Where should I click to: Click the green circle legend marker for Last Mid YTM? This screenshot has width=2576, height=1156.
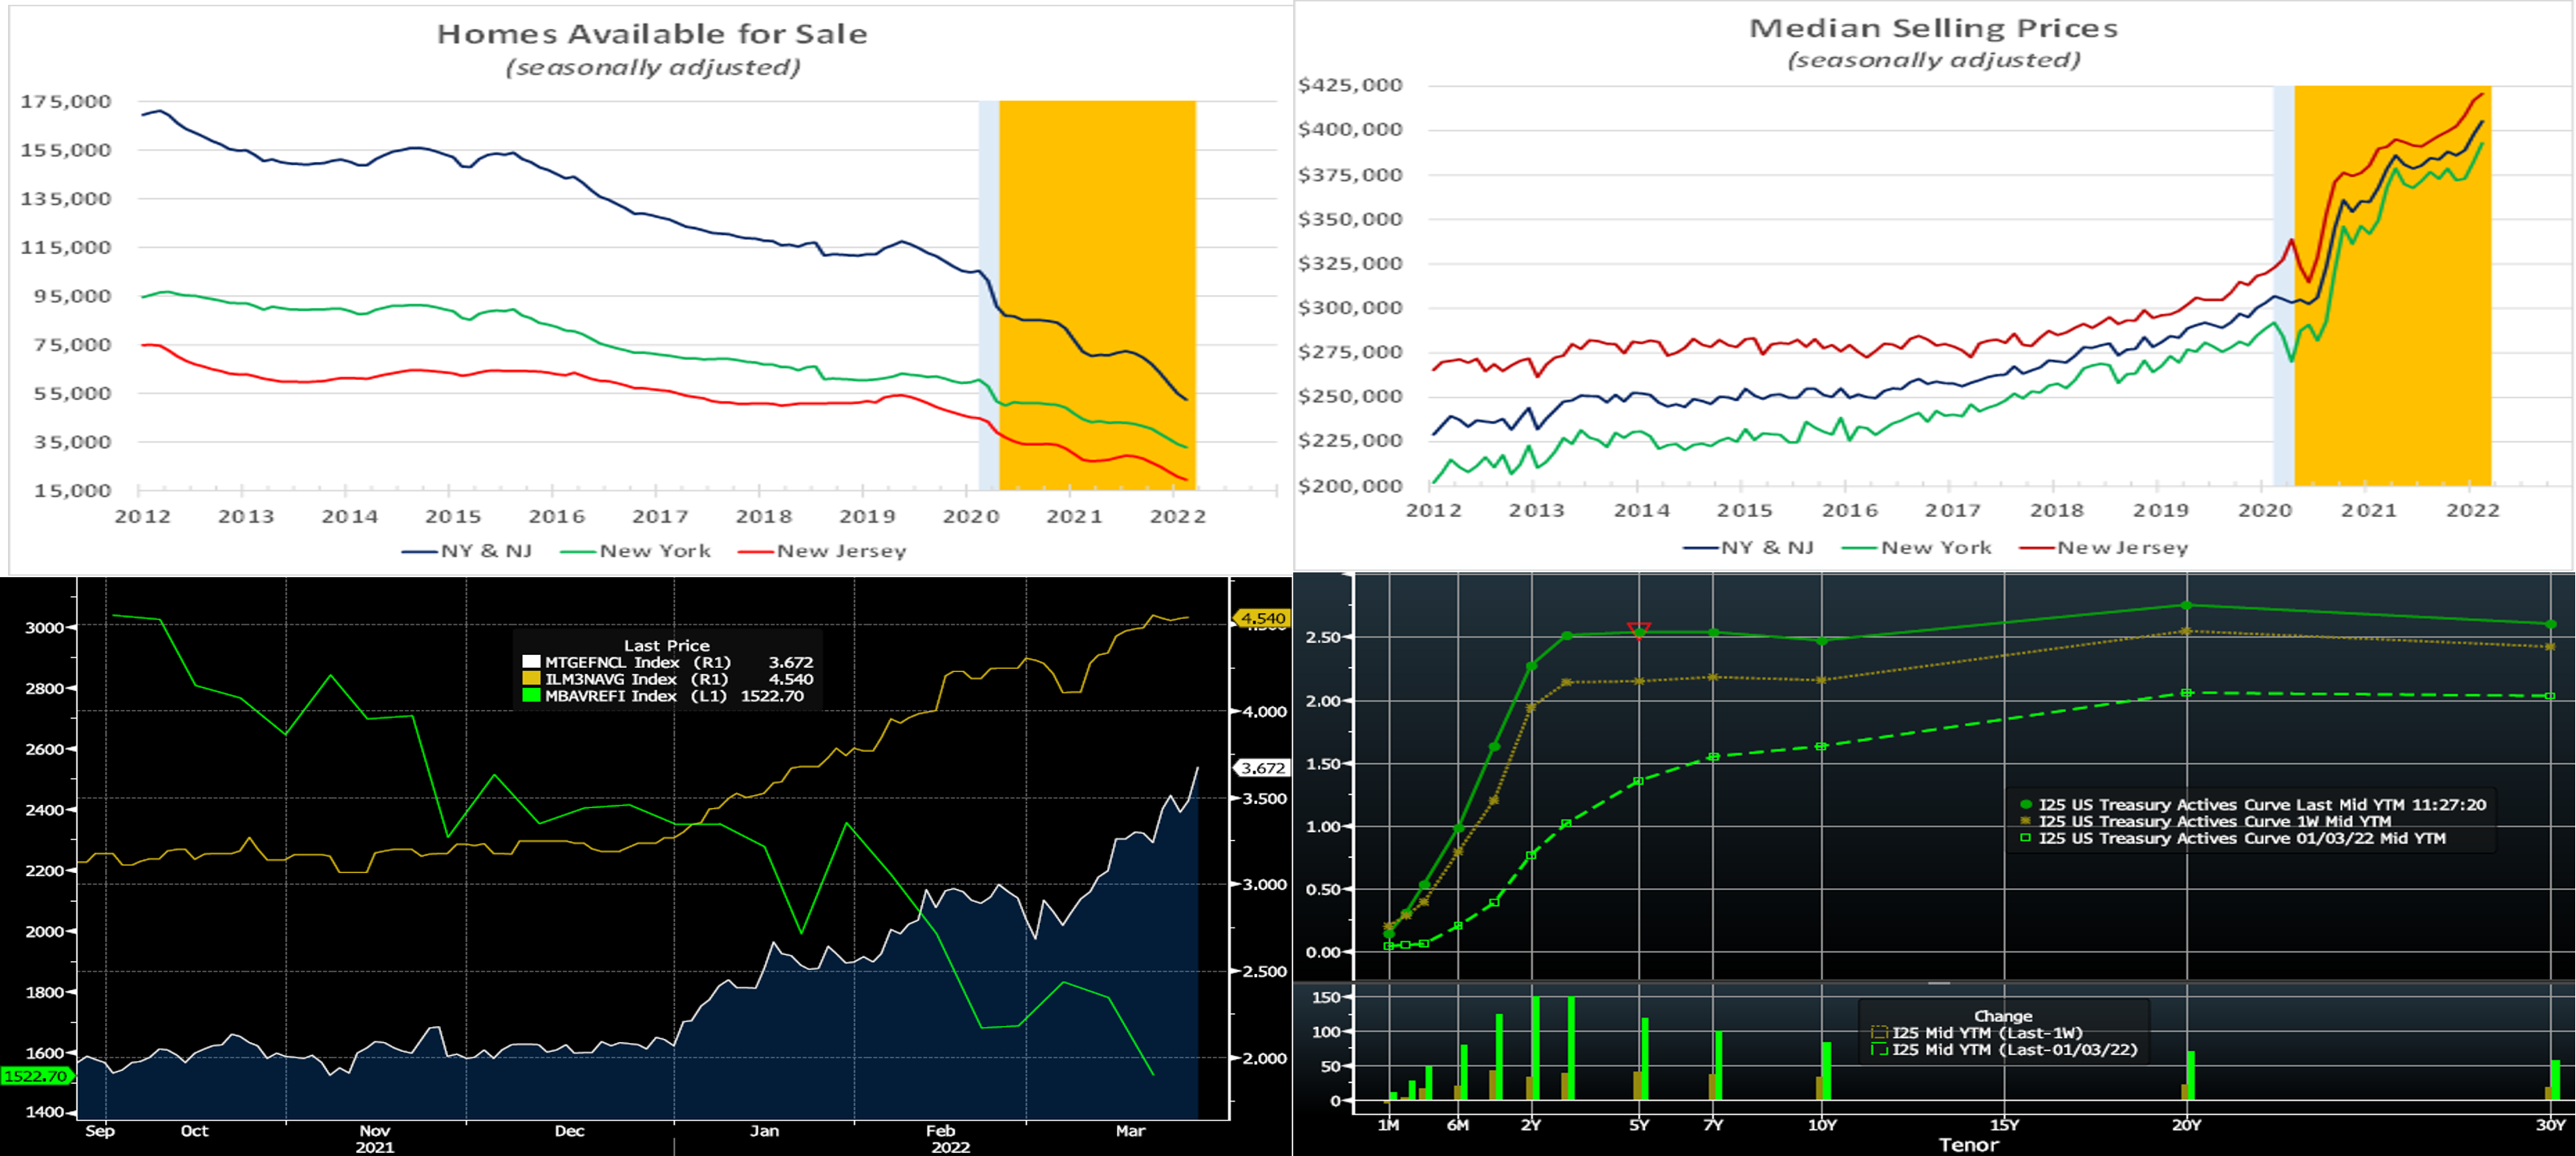coord(2026,805)
